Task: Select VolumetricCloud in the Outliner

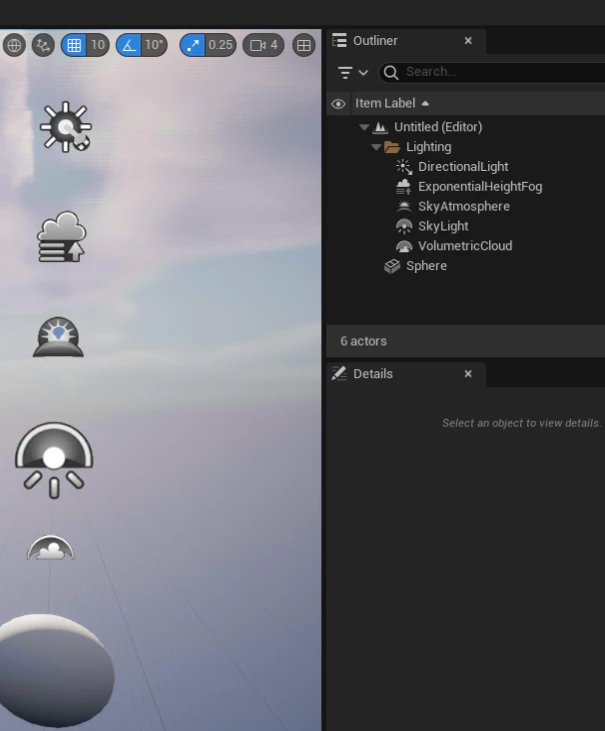Action: (x=465, y=246)
